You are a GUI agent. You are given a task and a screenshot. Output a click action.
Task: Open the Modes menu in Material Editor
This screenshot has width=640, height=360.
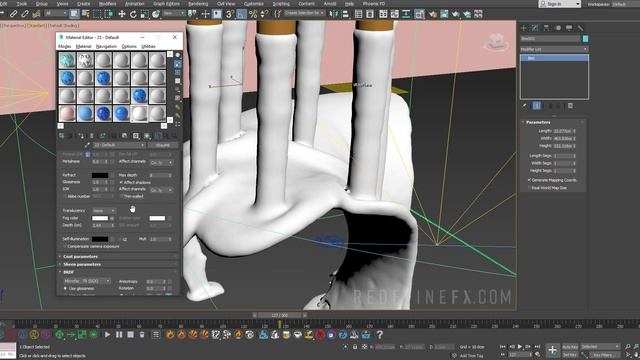[x=64, y=46]
